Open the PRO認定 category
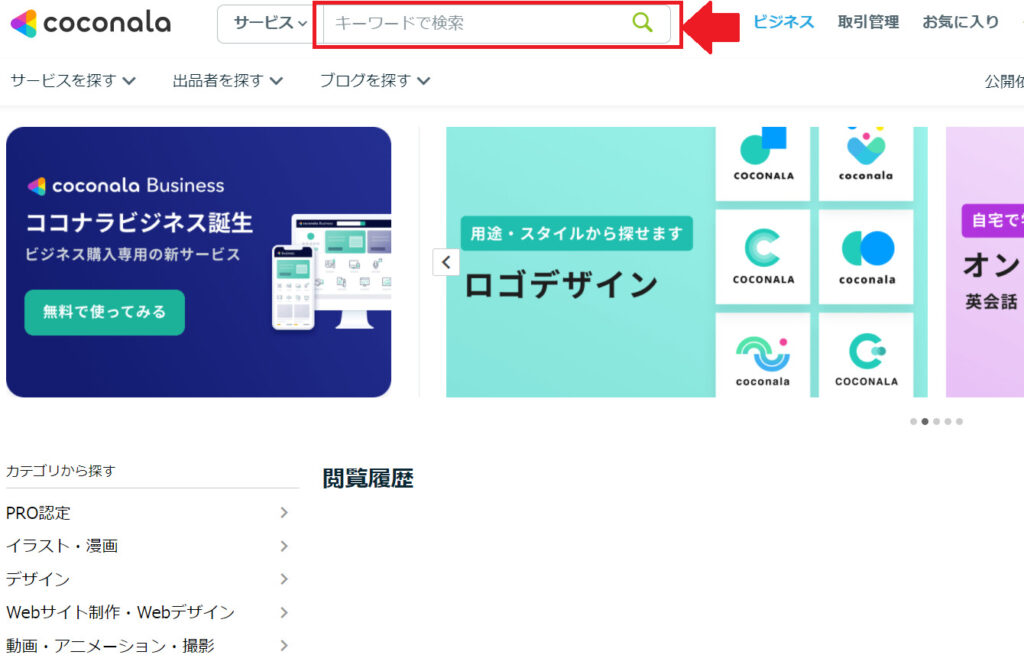1024x668 pixels. (x=38, y=513)
